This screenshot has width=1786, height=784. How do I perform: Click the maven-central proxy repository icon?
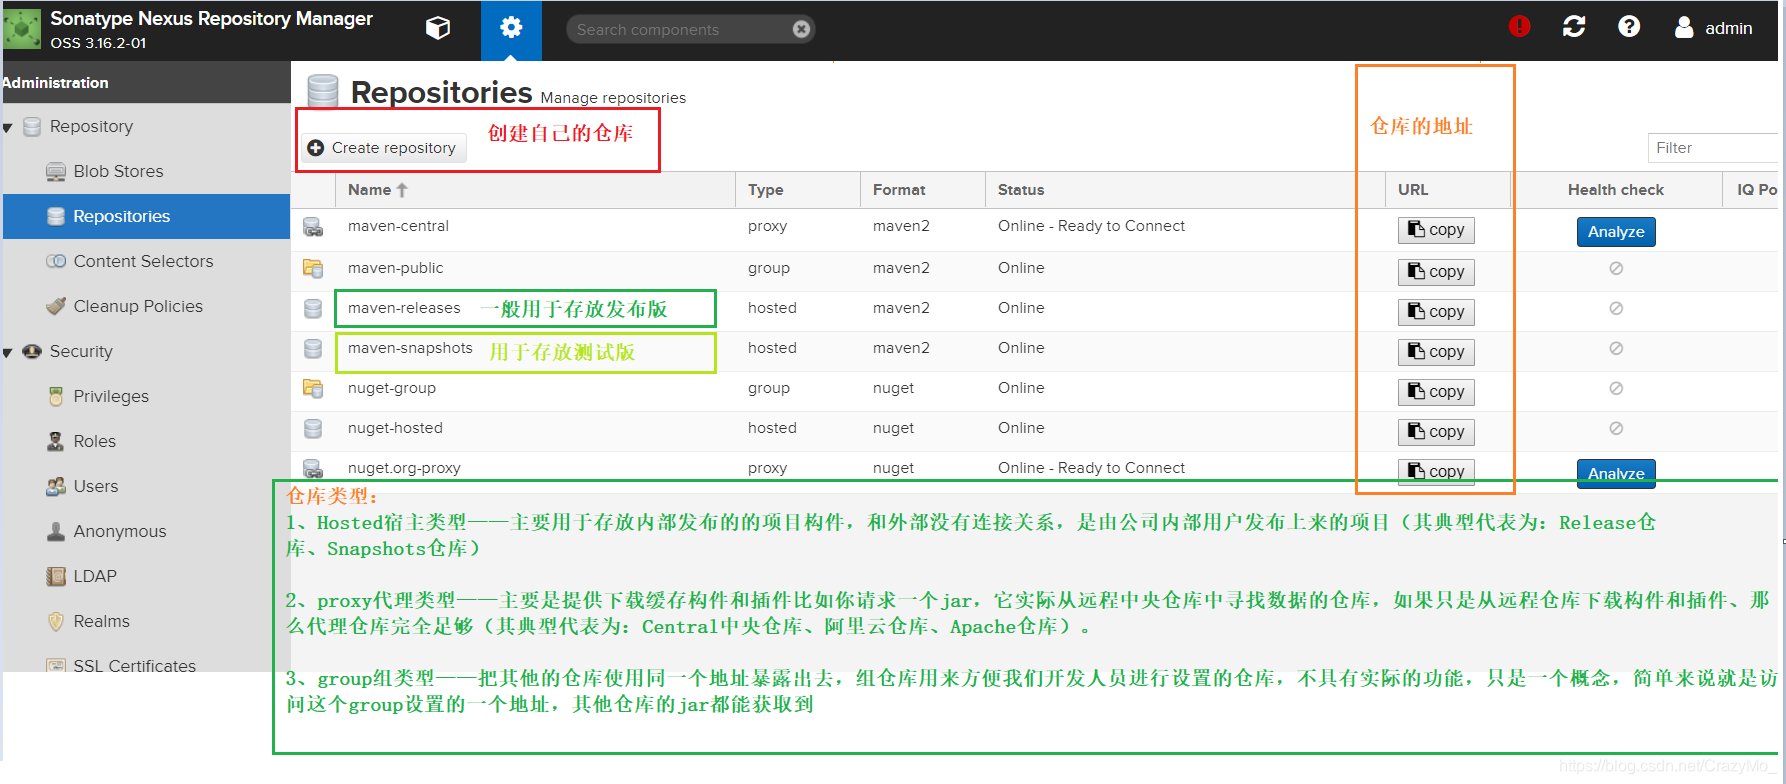[313, 227]
